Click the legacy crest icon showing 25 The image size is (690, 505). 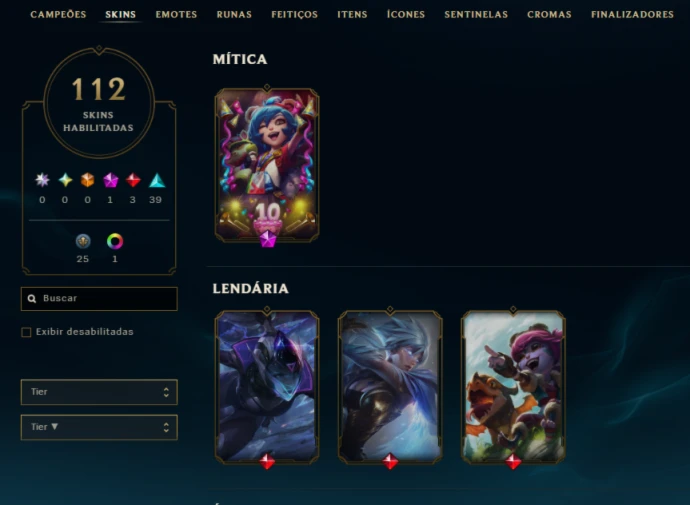(x=83, y=241)
